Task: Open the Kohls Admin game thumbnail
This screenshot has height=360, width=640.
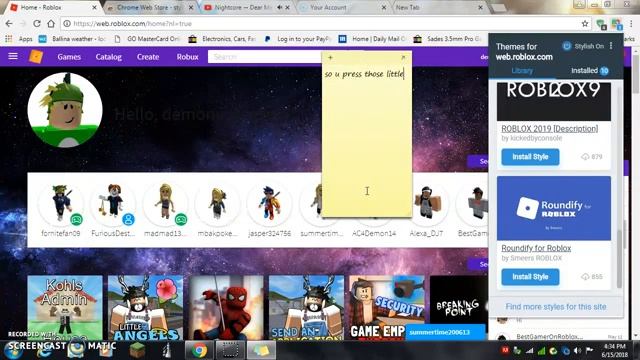Action: click(65, 308)
